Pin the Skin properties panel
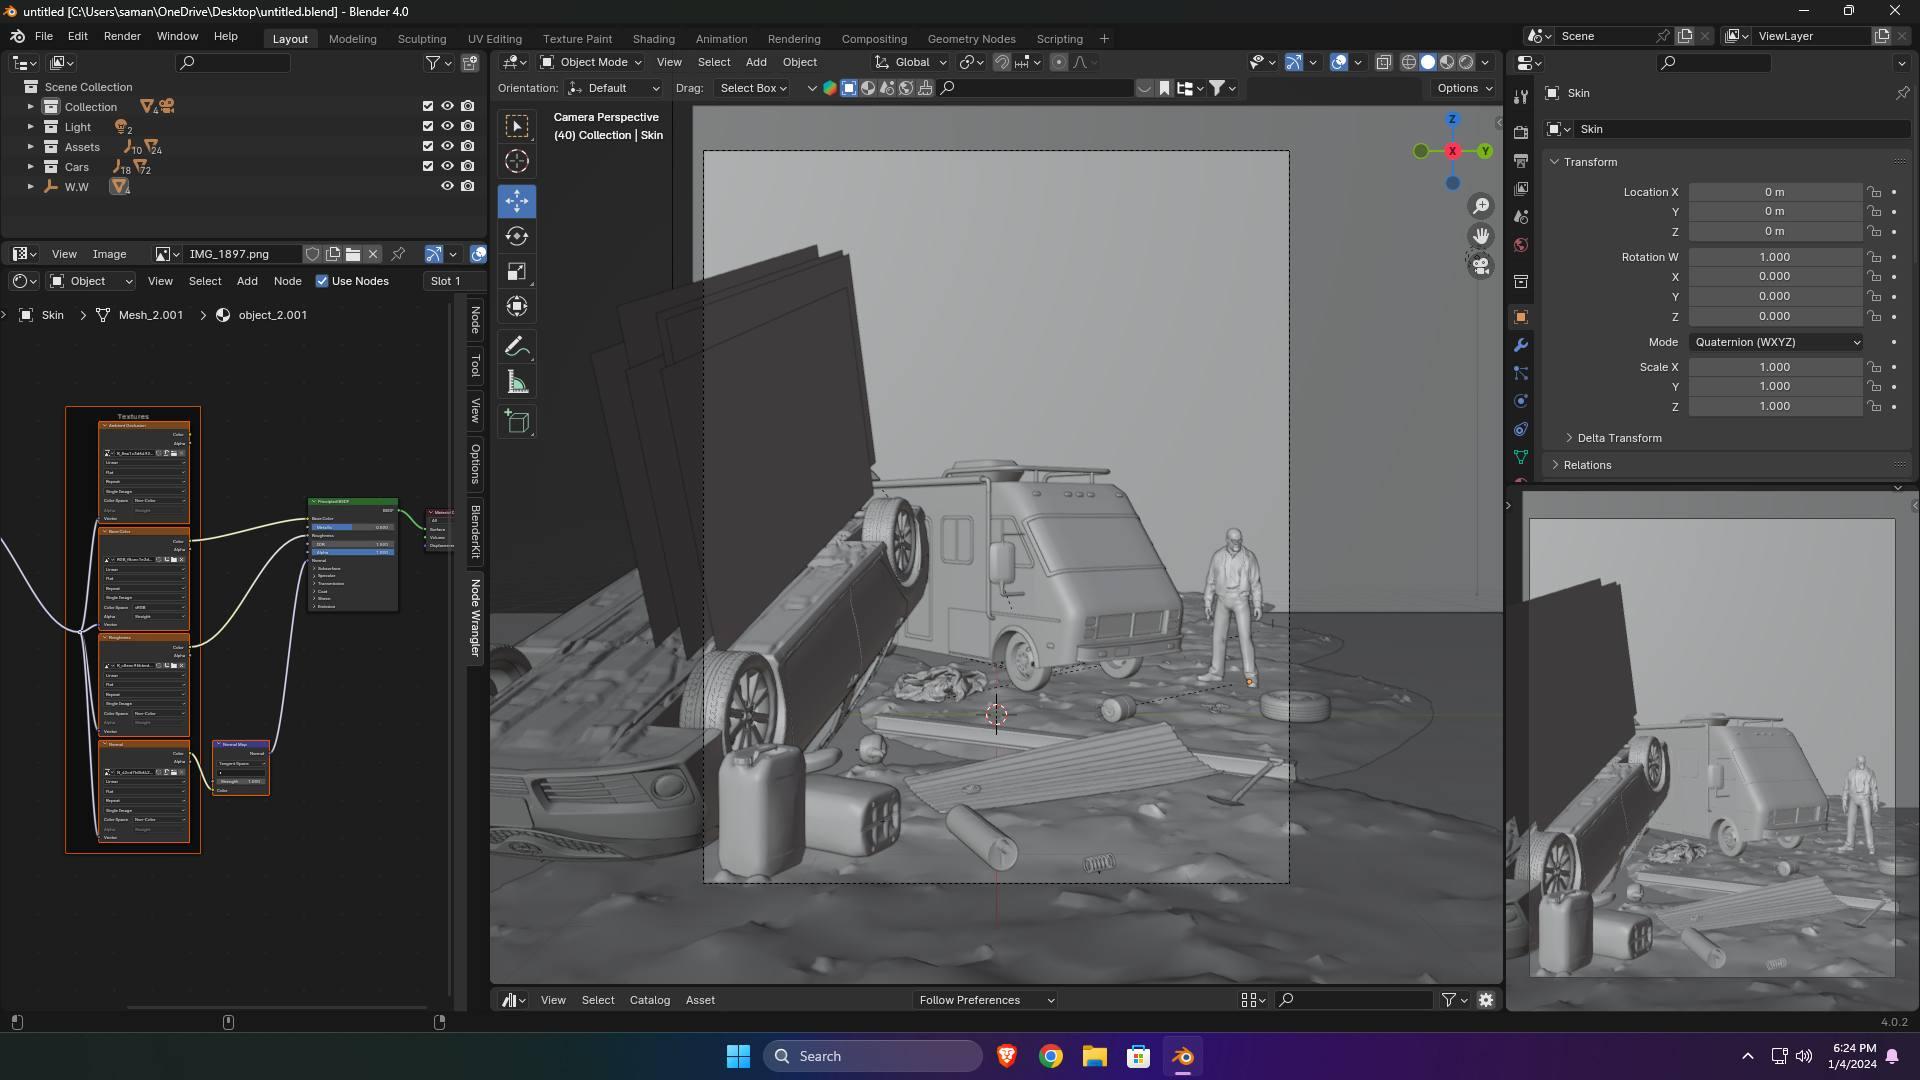 (x=1902, y=93)
